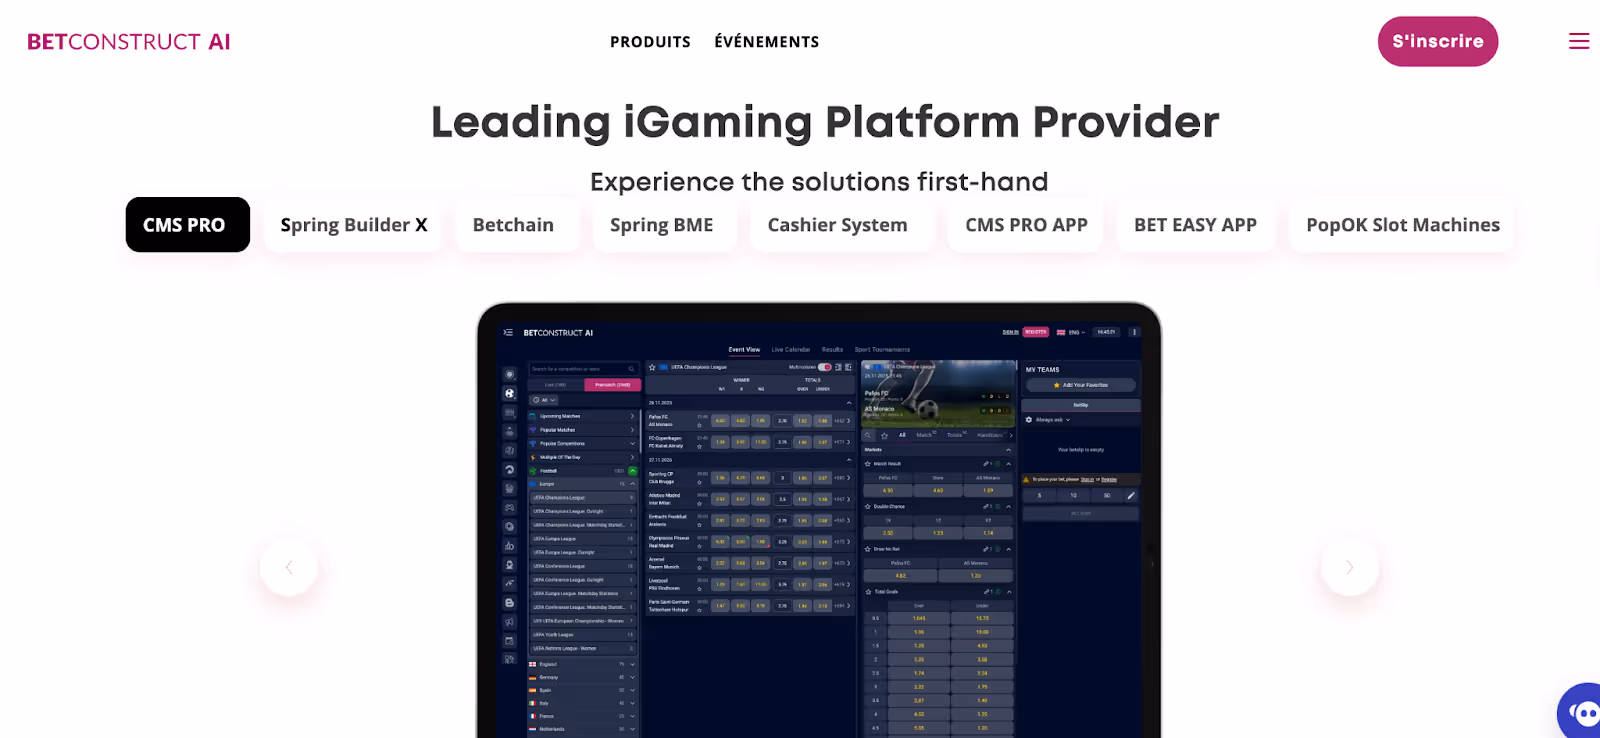Switch to CMS PRO APP tab

(x=1026, y=225)
